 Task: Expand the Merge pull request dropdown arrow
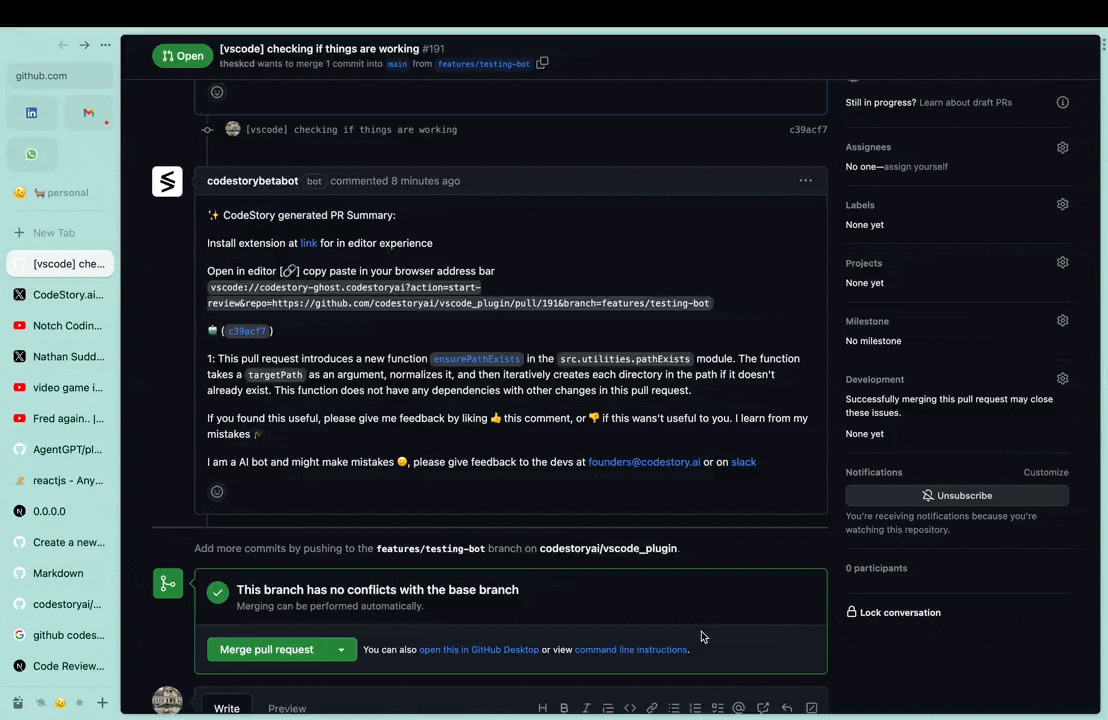click(341, 649)
